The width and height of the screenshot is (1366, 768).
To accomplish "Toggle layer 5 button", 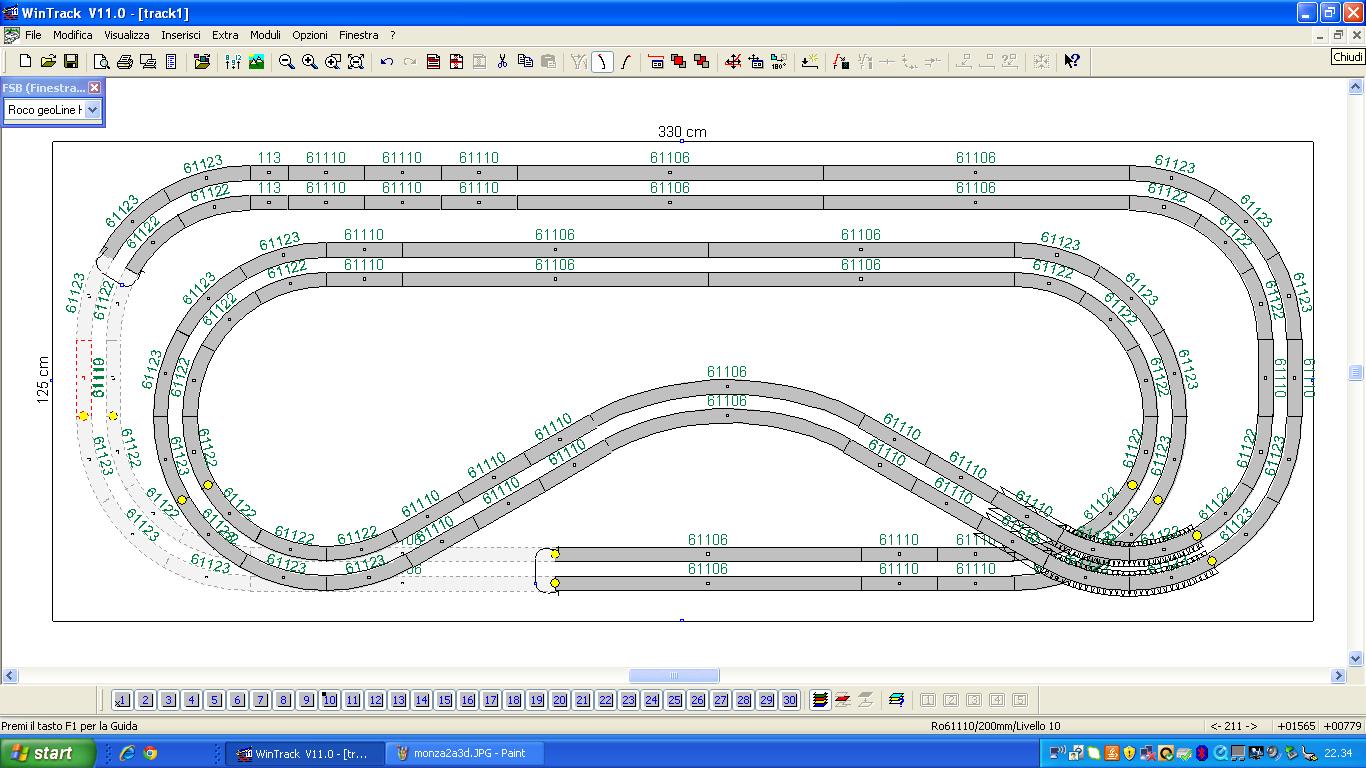I will coord(214,701).
